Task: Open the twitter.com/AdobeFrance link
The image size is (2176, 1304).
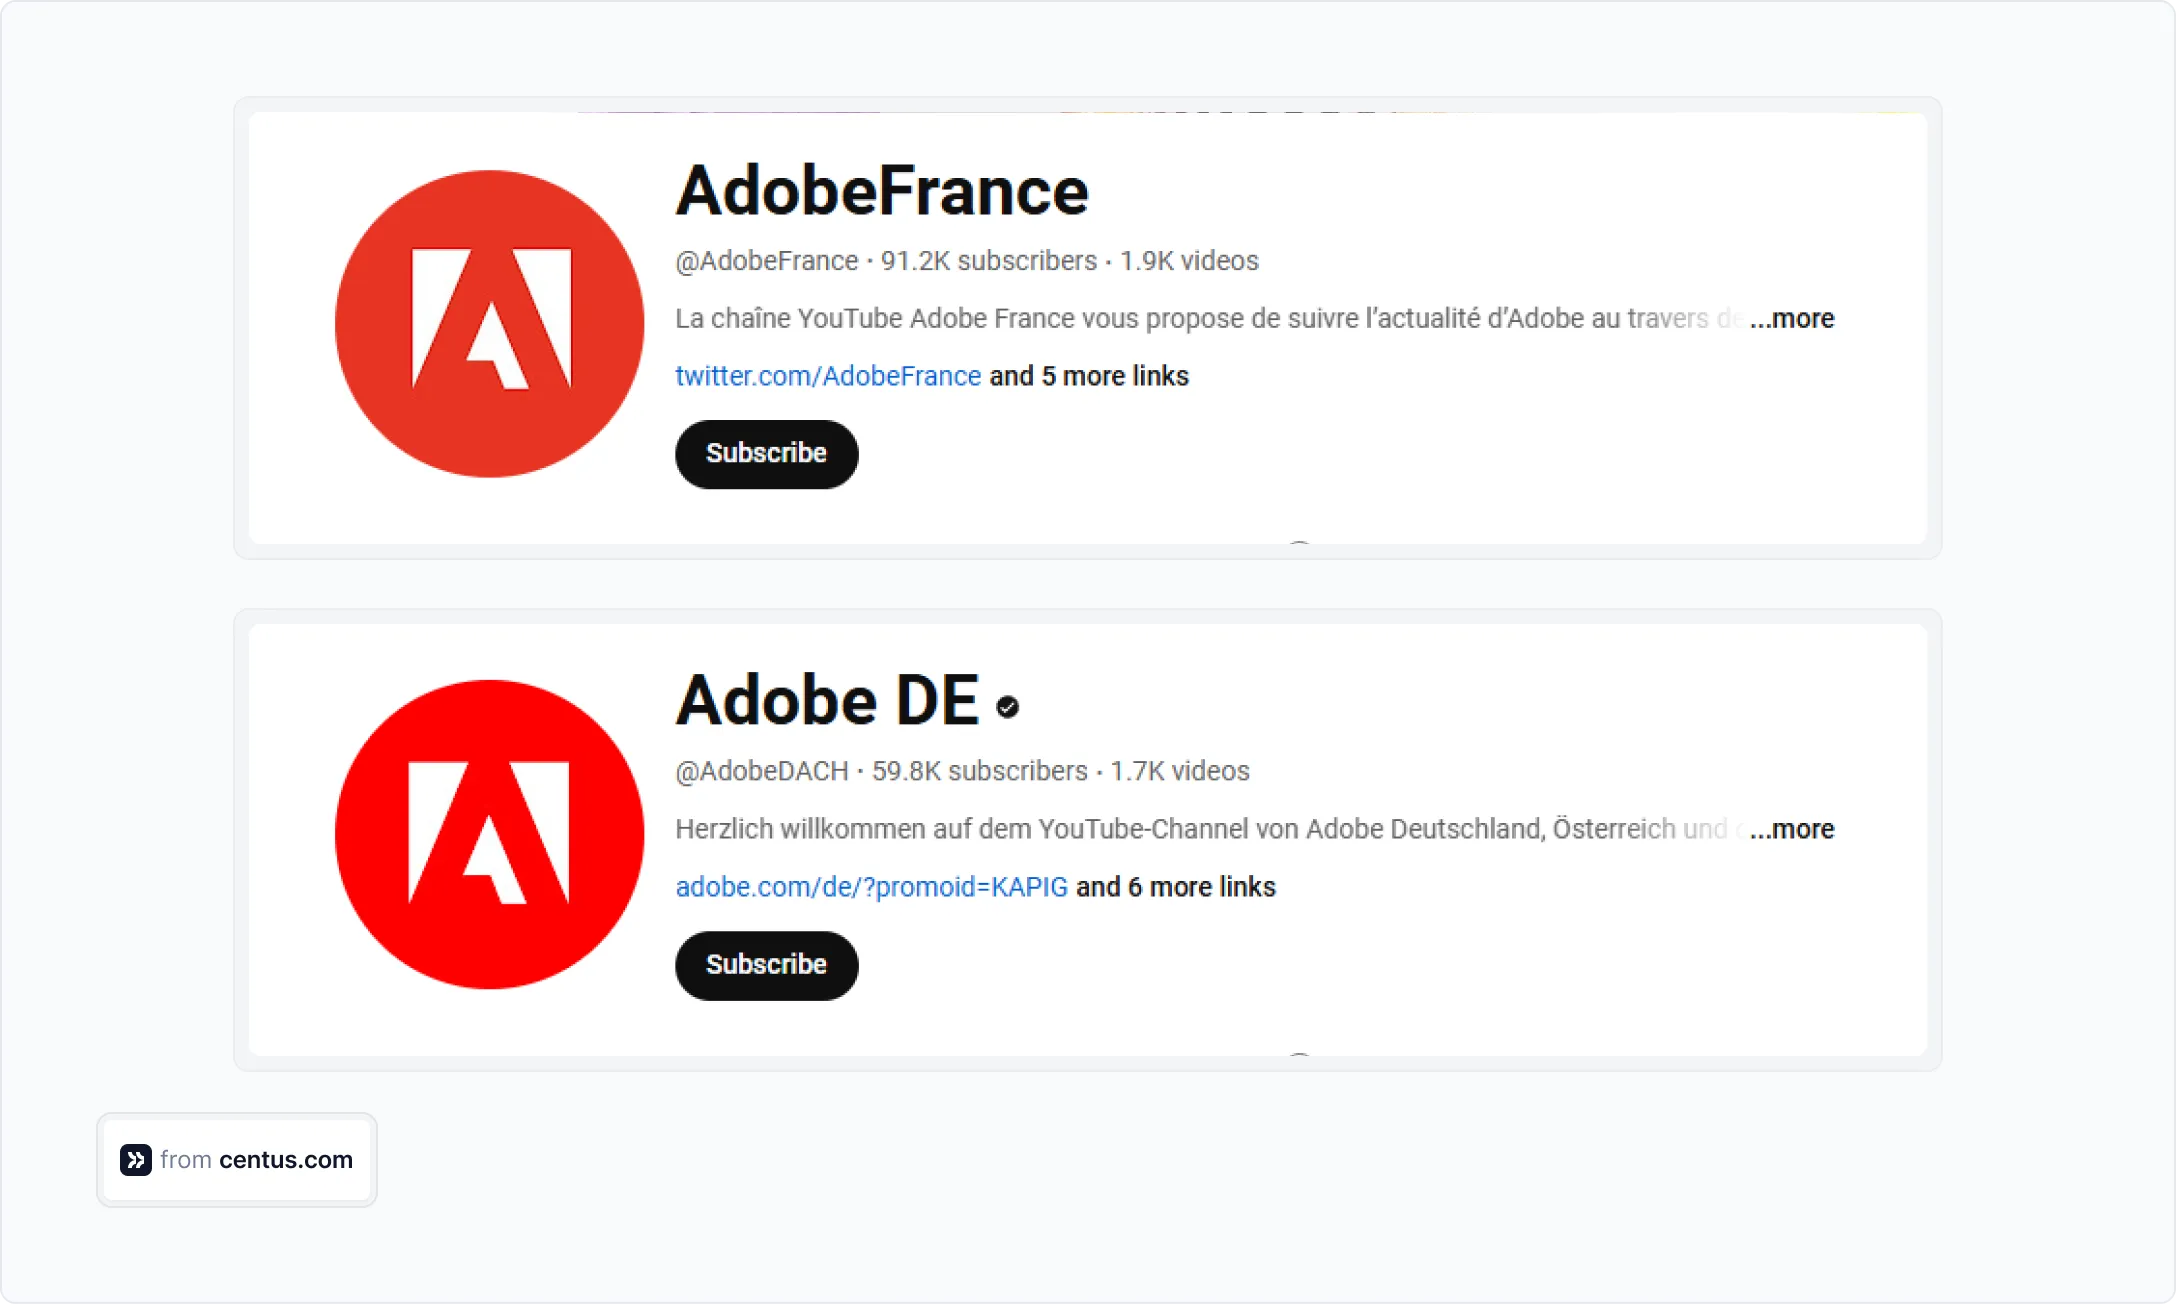Action: point(827,376)
